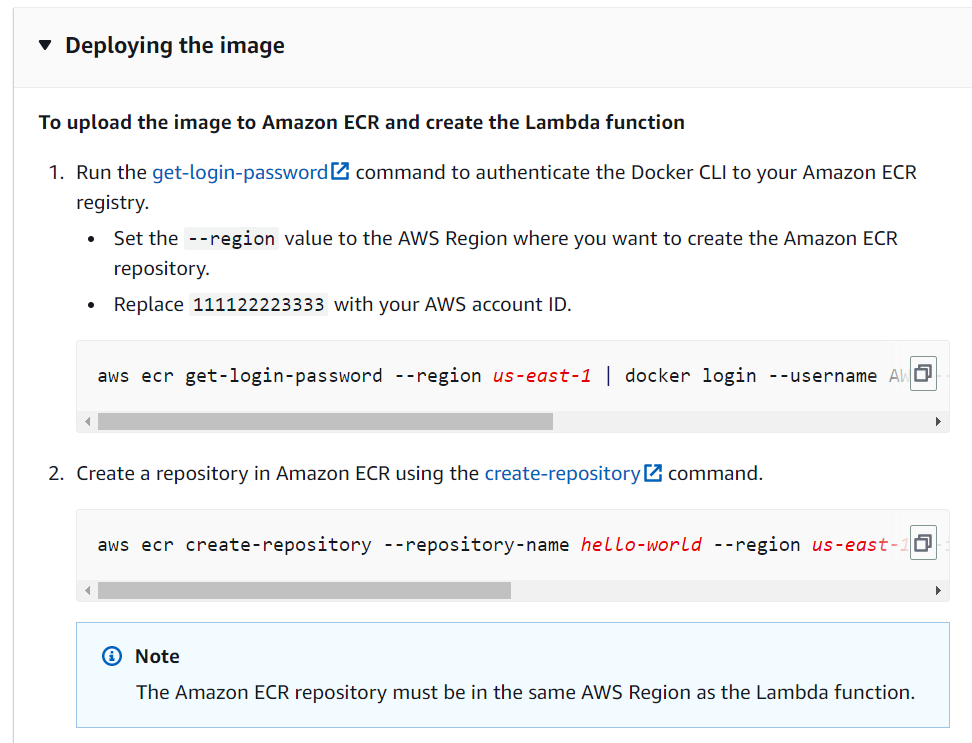Click the us-east-1 value in login command

click(x=542, y=376)
